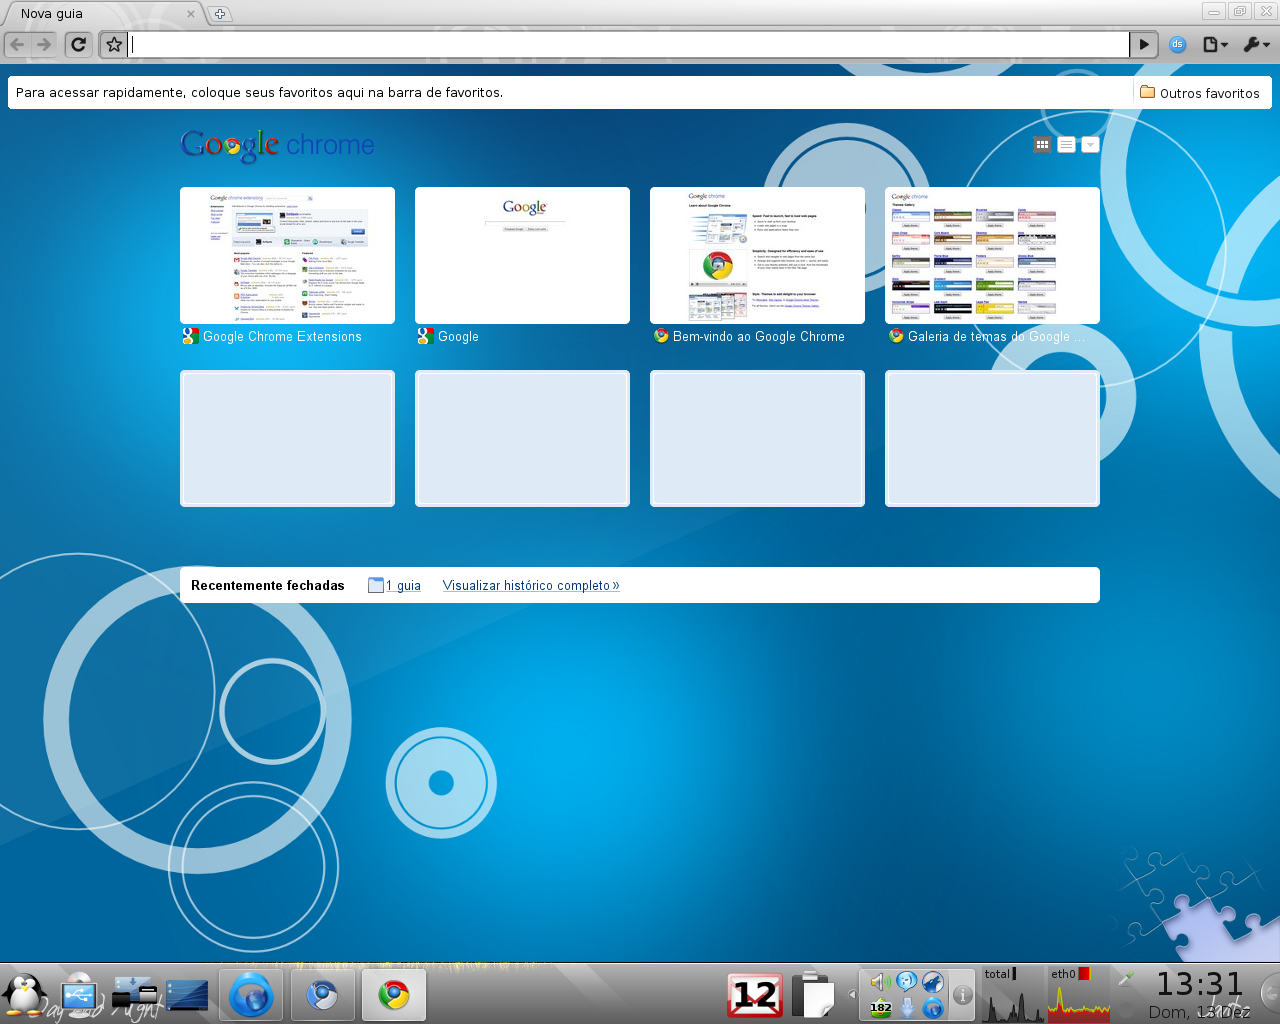Image resolution: width=1280 pixels, height=1024 pixels.
Task: Switch to the Google Chrome taskbar entry
Action: coord(394,996)
